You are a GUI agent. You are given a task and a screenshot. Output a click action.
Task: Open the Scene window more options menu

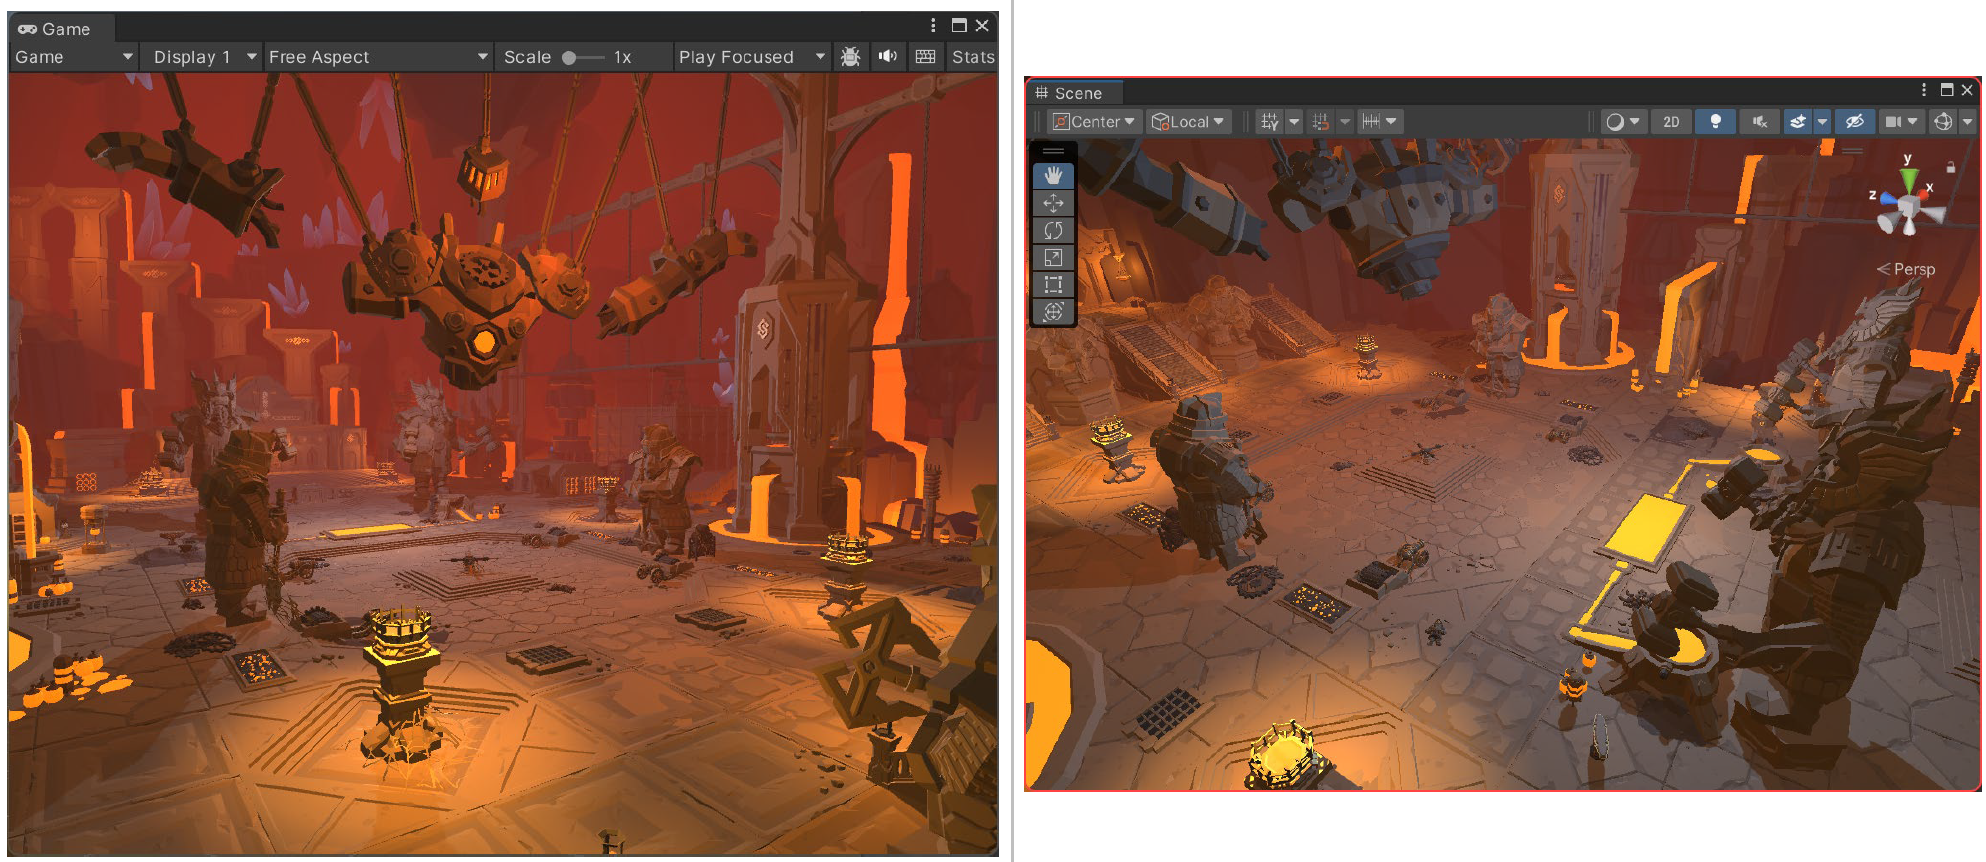(x=1924, y=90)
